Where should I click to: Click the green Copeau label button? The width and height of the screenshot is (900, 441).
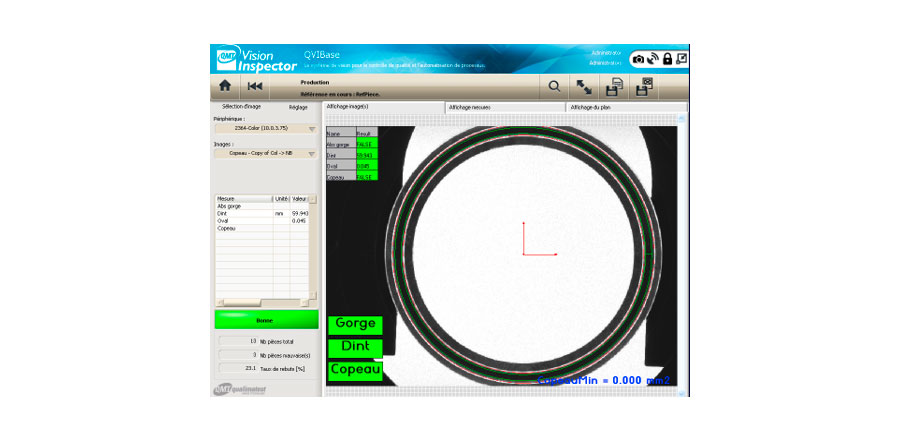pyautogui.click(x=355, y=370)
